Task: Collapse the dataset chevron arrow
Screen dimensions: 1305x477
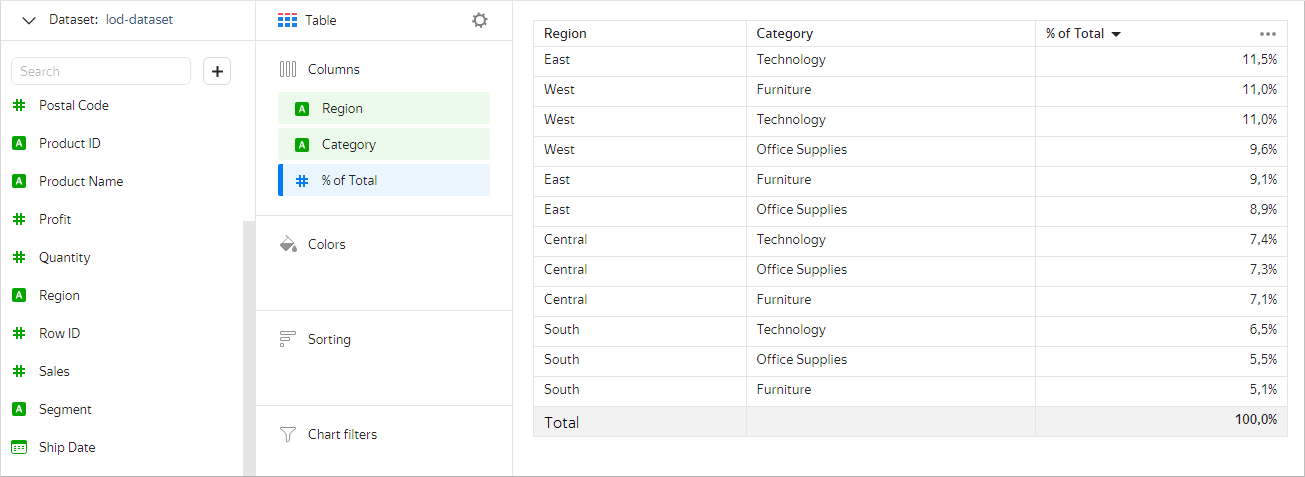Action: 28,20
